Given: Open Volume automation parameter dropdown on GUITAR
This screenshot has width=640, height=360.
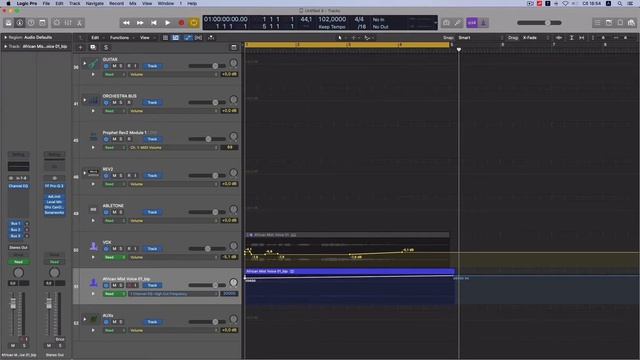Looking at the screenshot, I should [x=174, y=74].
